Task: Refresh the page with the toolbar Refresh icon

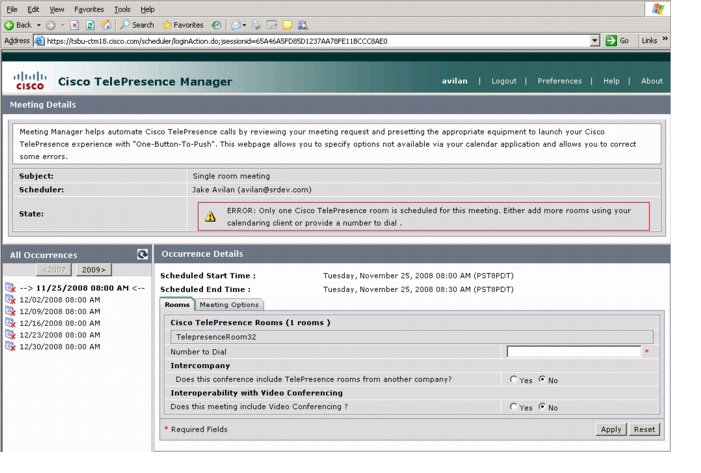Action: [x=90, y=25]
